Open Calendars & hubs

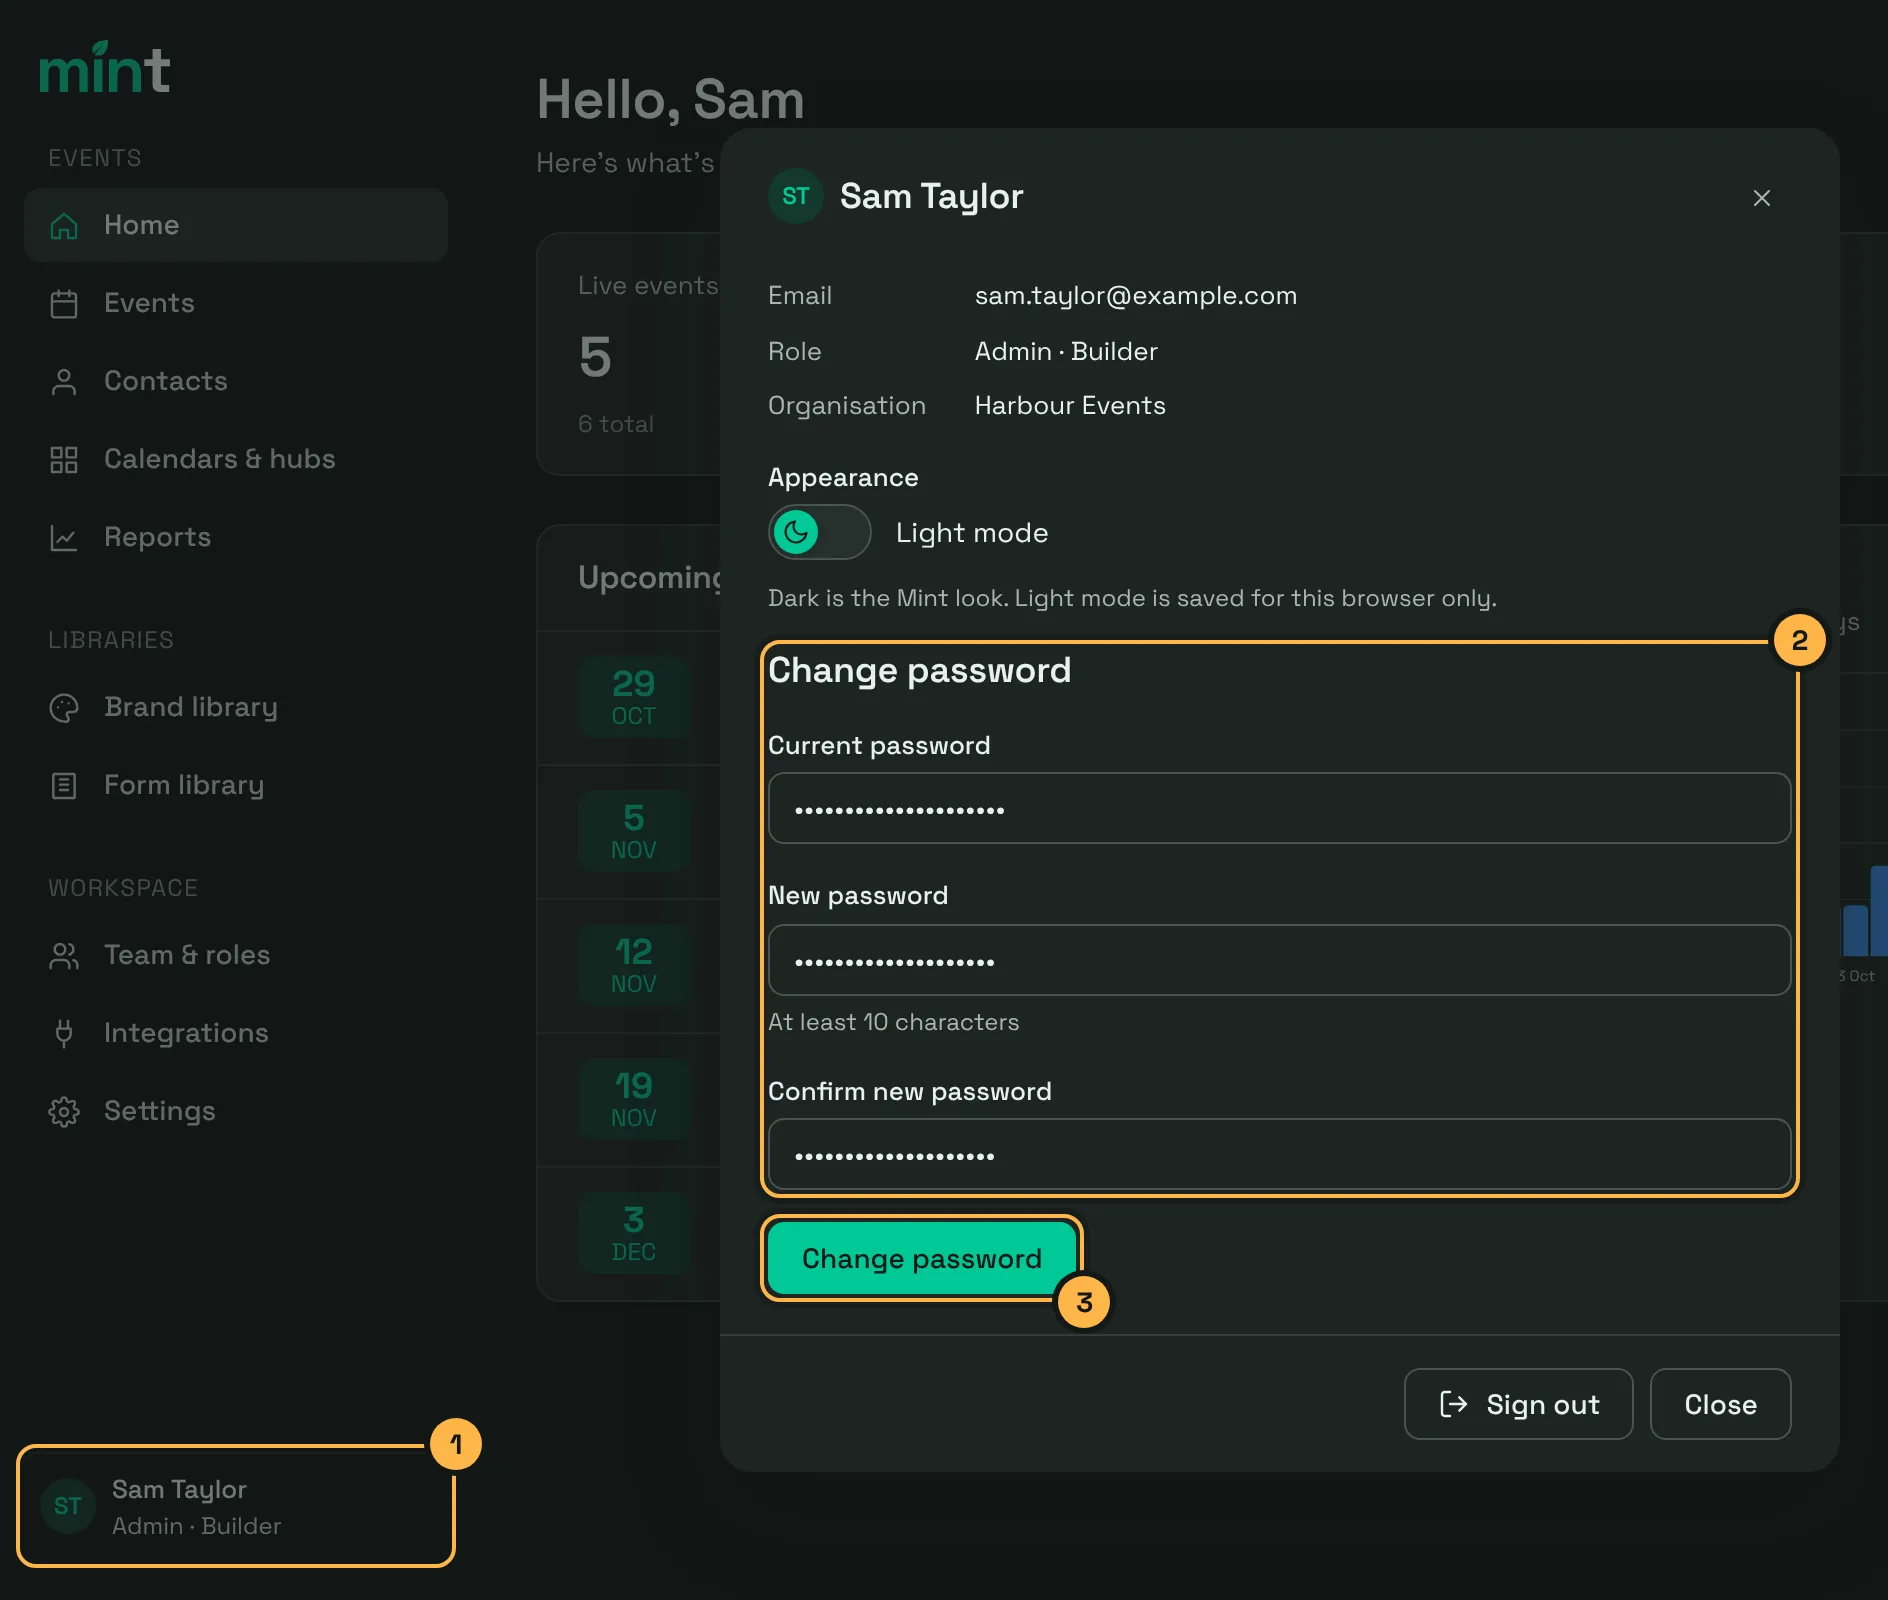[236, 459]
